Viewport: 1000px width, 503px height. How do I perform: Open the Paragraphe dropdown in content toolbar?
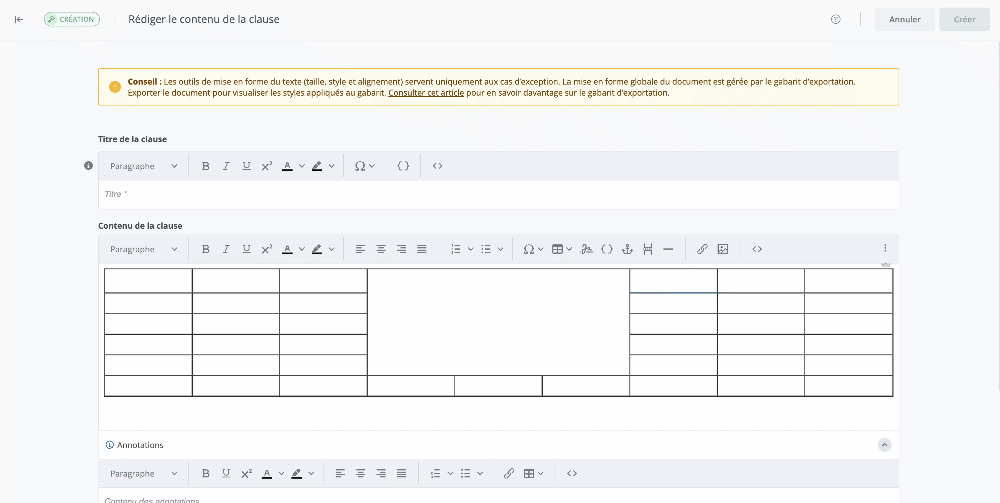(x=144, y=249)
